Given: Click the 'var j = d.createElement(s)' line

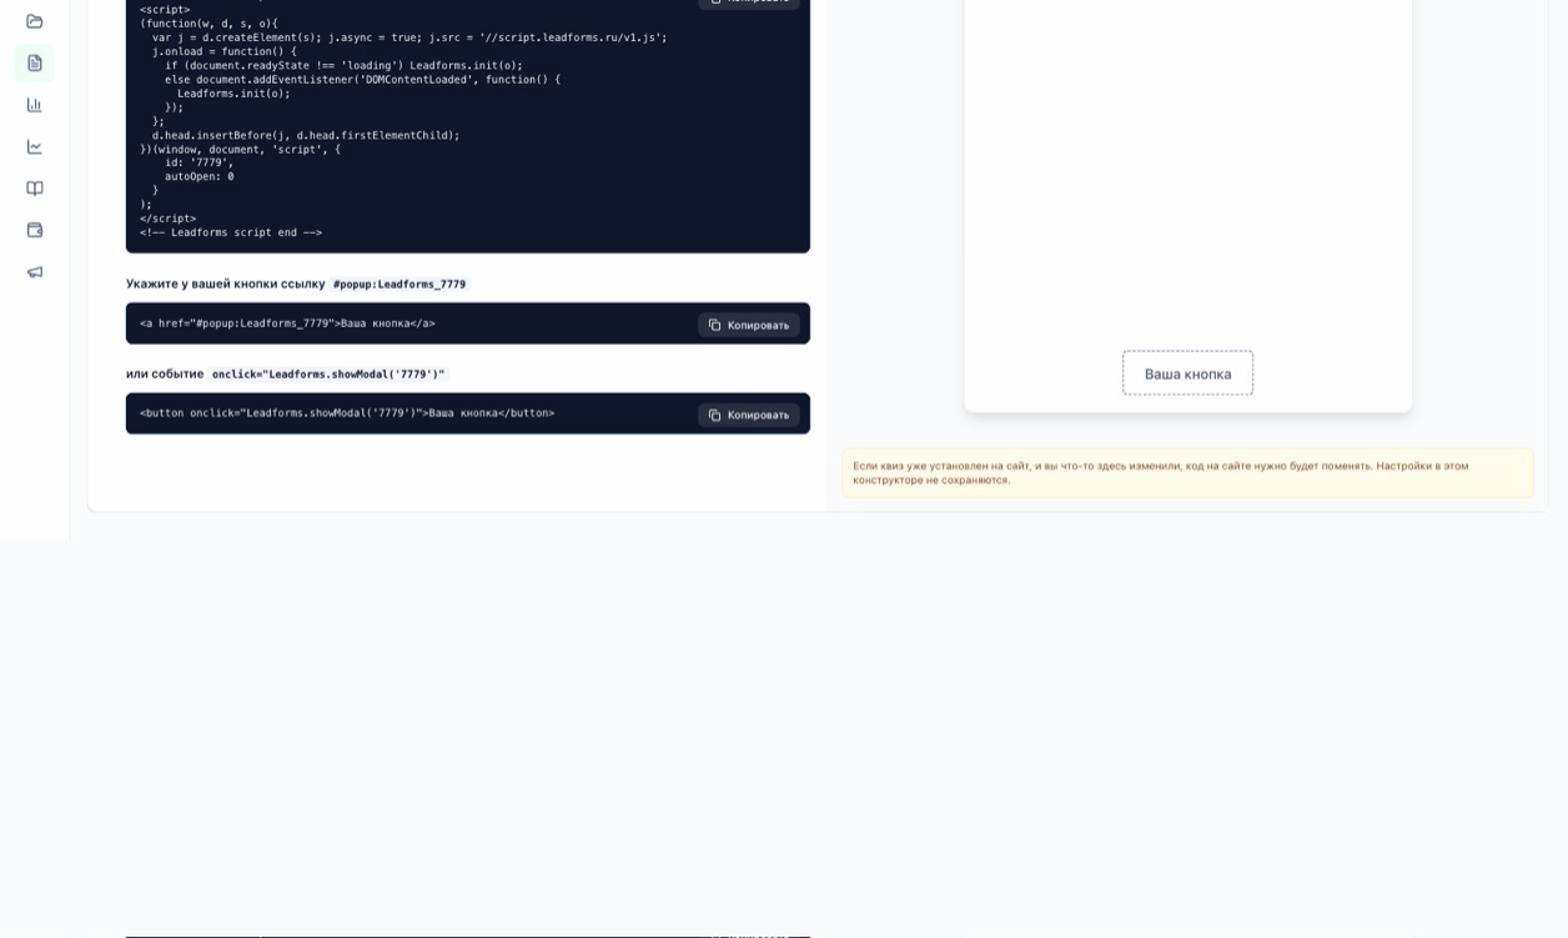Looking at the screenshot, I should coord(410,37).
